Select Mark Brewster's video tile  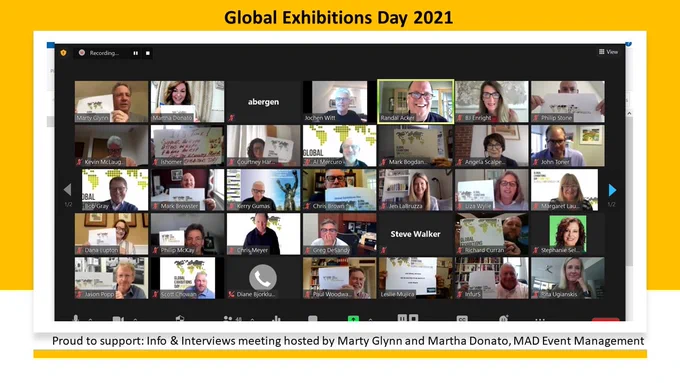[x=187, y=190]
